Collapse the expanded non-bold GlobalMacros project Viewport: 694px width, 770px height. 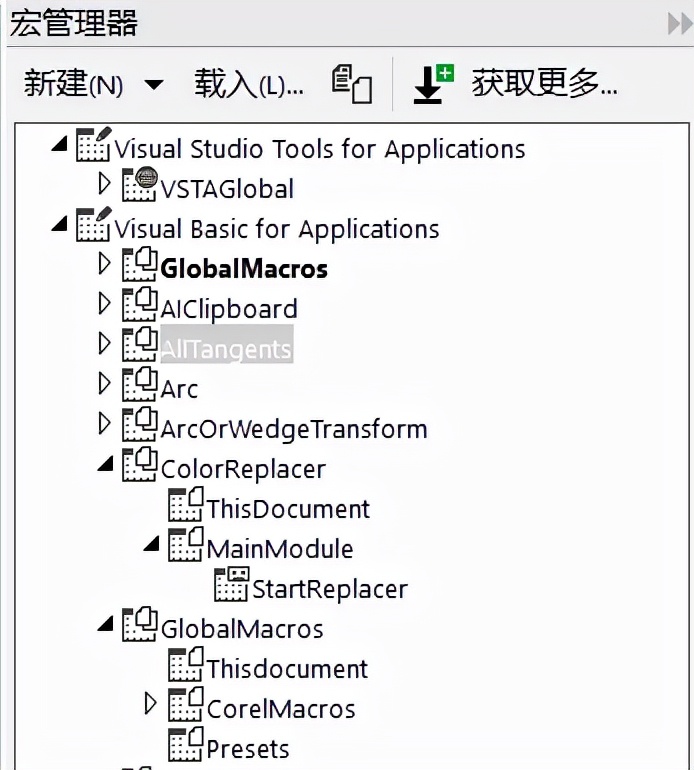(105, 624)
